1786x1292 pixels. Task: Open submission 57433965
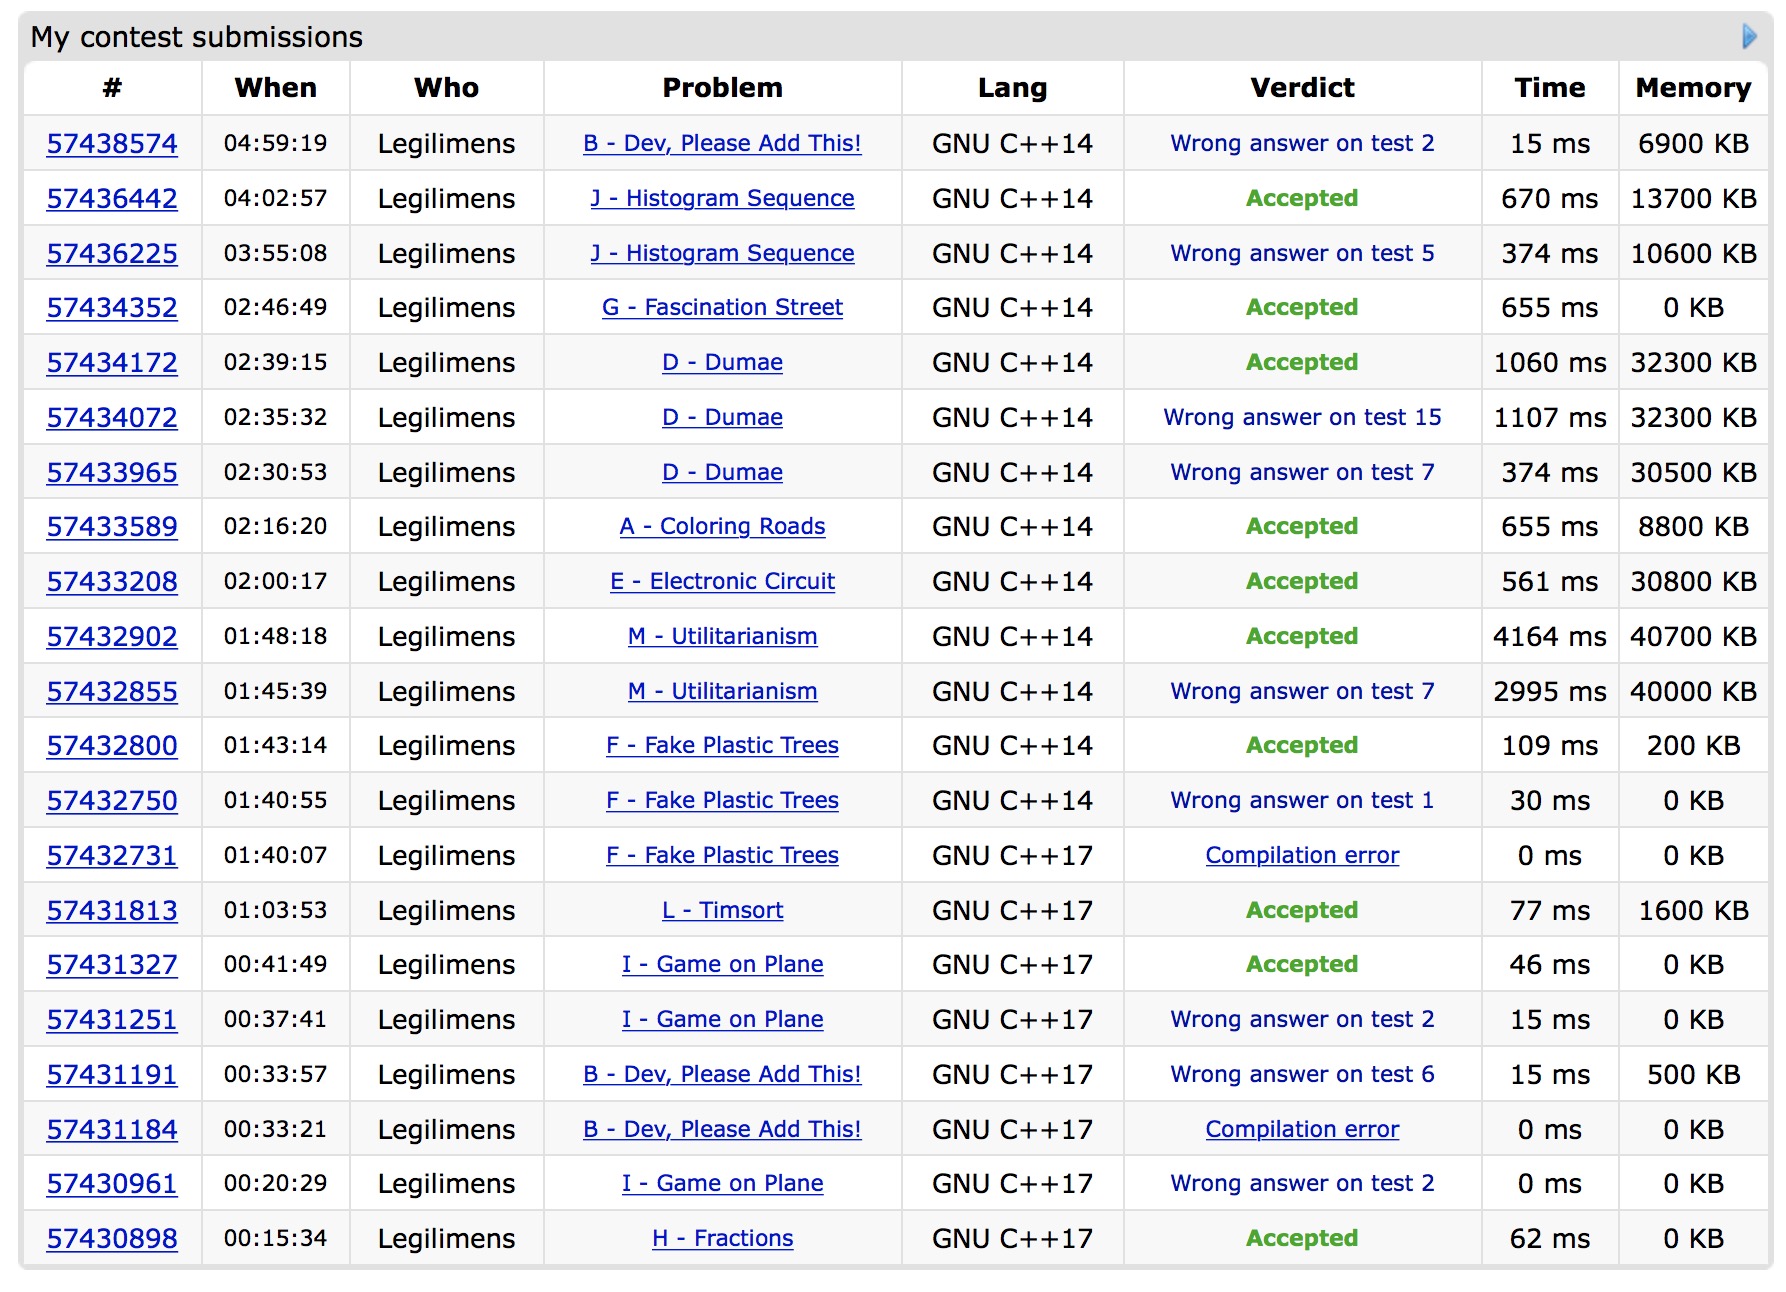(112, 473)
